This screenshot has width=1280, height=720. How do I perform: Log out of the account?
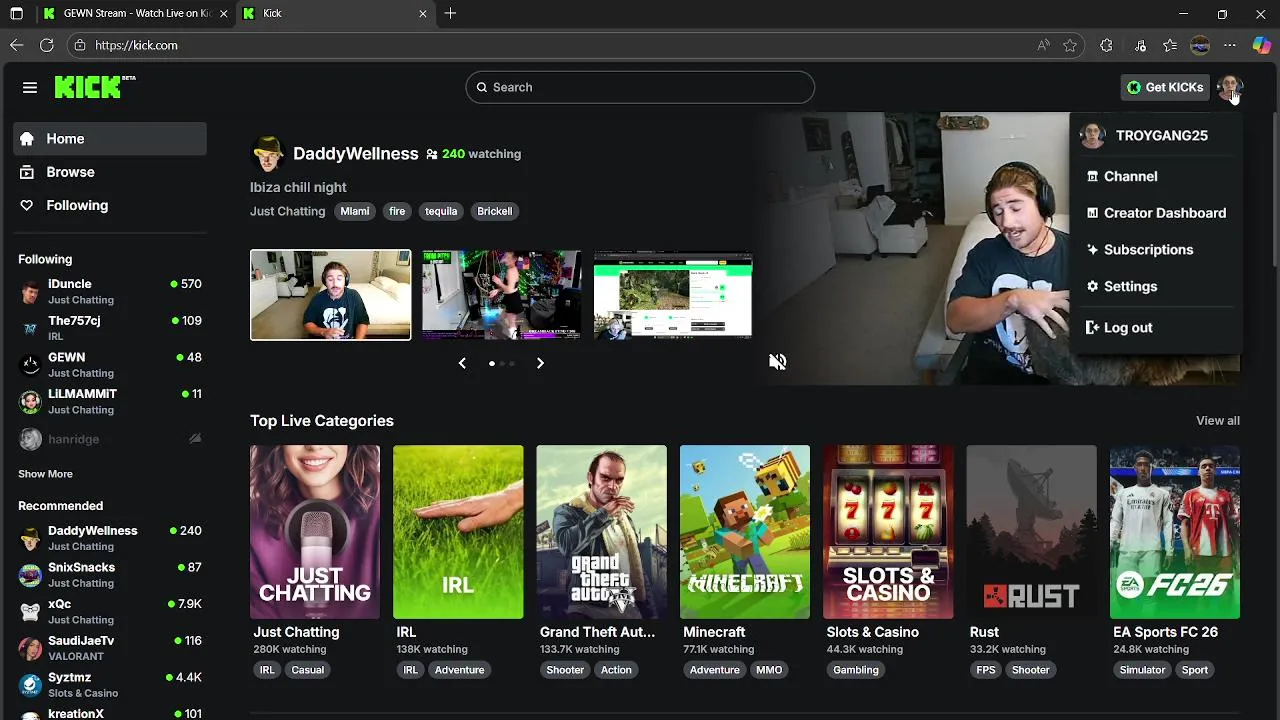point(1156,328)
